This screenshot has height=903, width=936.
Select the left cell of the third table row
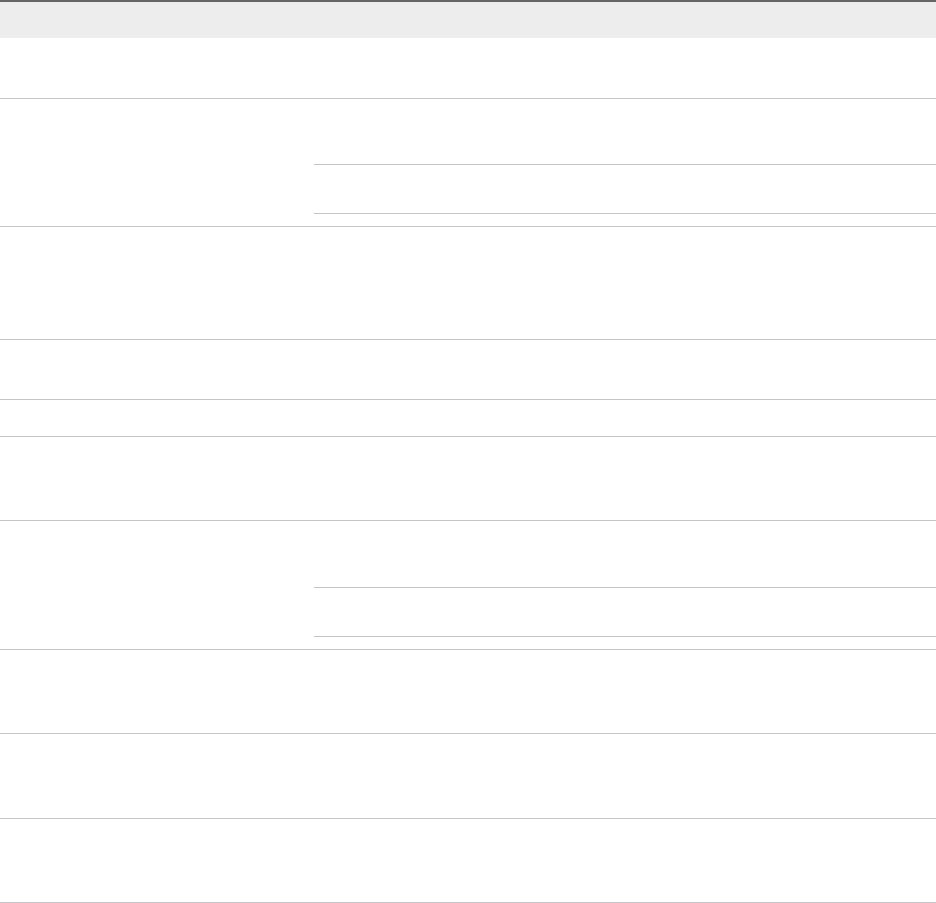(156, 283)
